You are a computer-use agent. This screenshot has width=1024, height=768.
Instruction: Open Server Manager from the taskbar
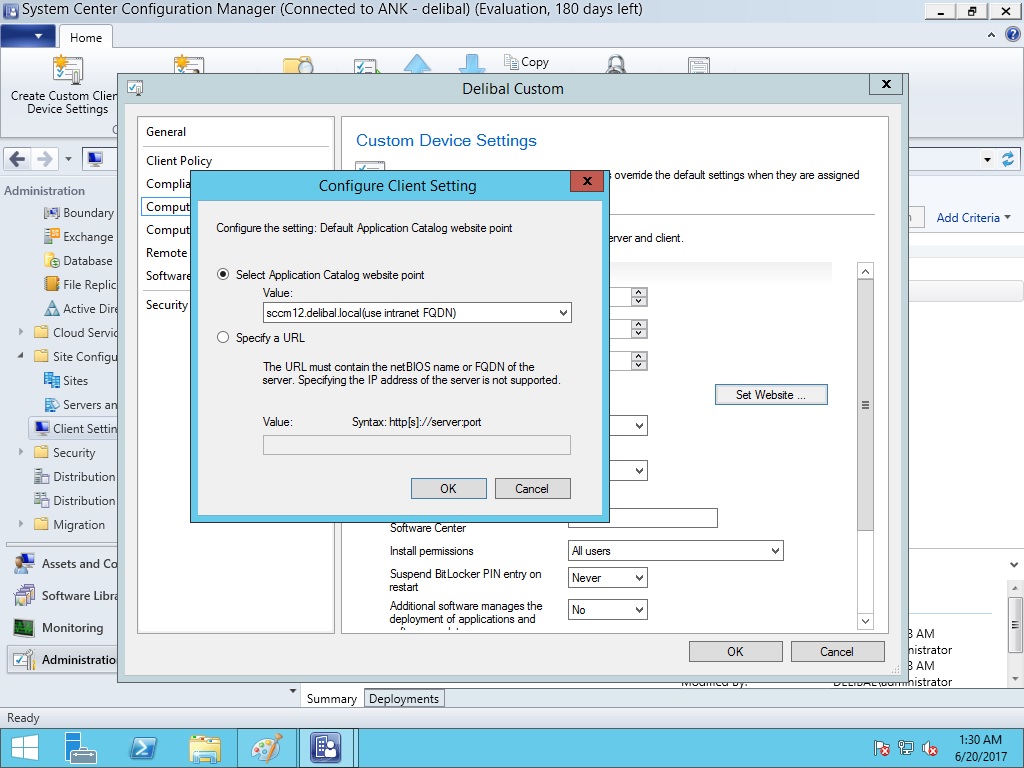(81, 748)
